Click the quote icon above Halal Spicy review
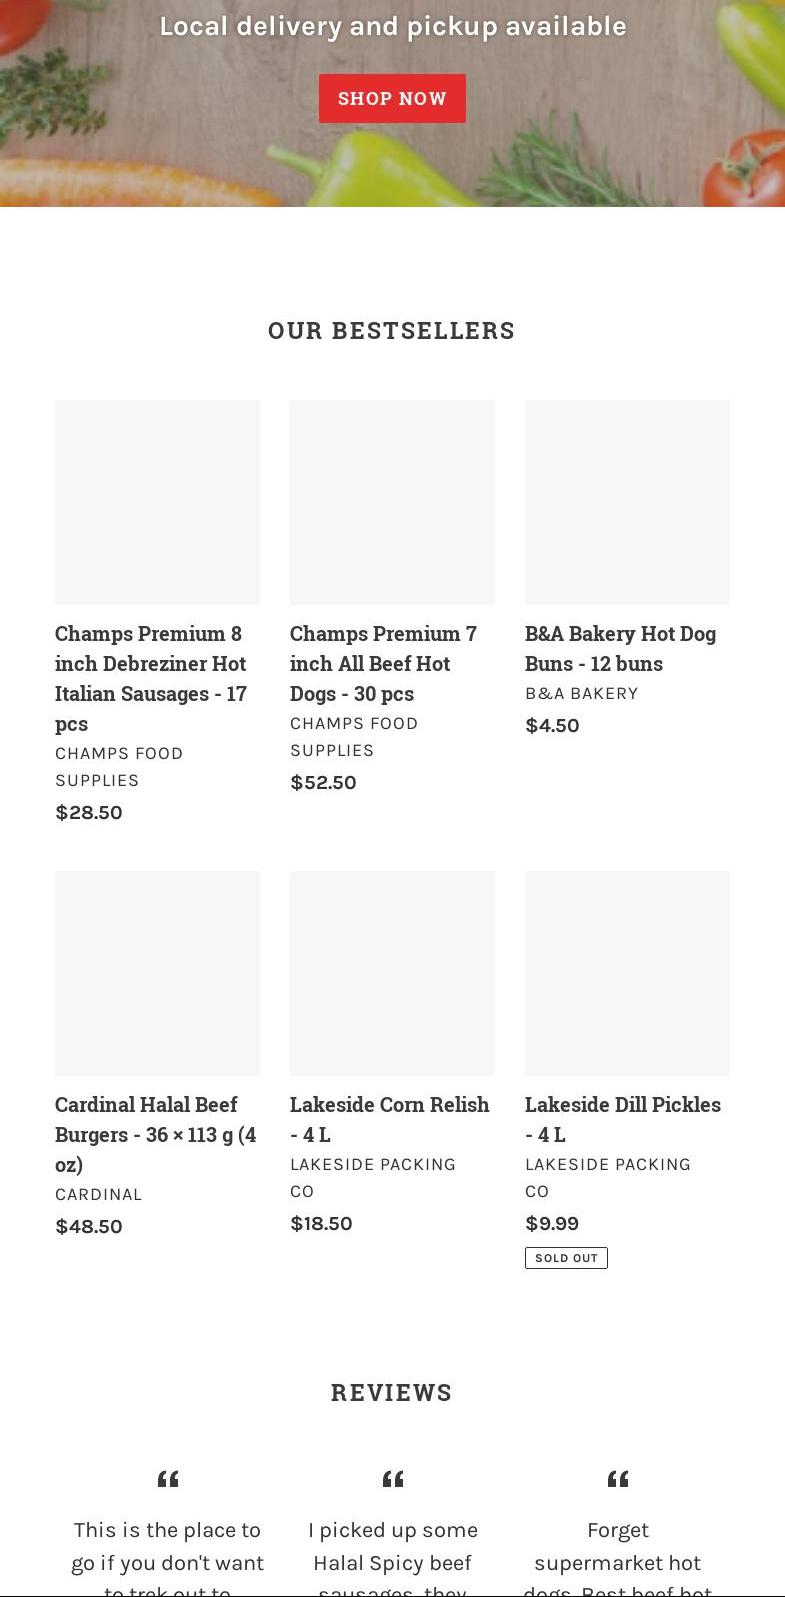Screen dimensions: 785x1597 (393, 1479)
